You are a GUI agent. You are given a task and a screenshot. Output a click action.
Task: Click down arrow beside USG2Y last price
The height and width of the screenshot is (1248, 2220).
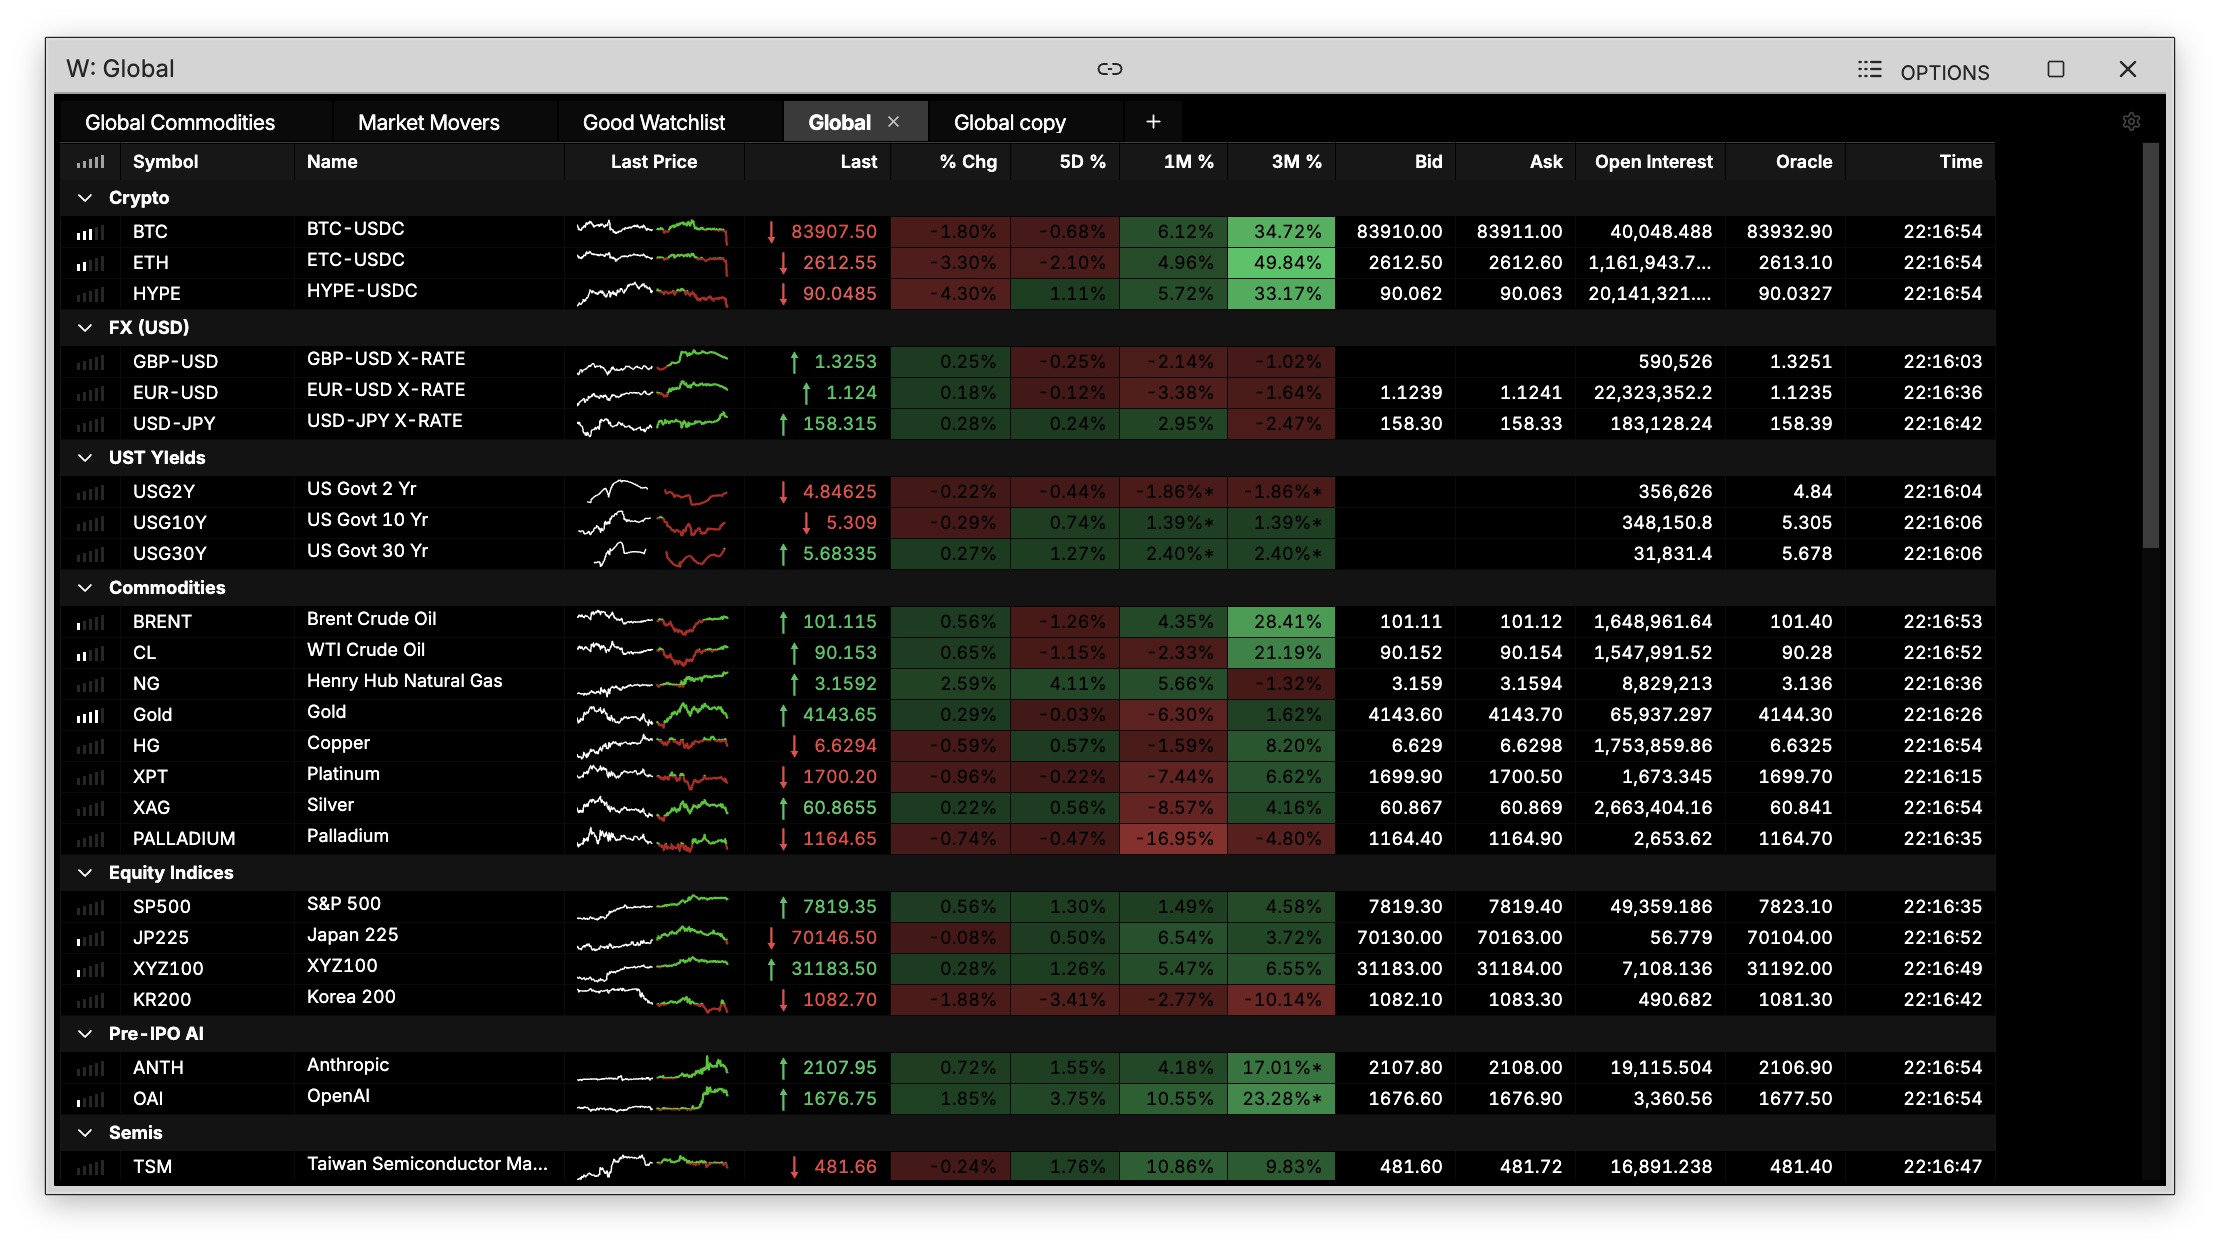click(783, 492)
